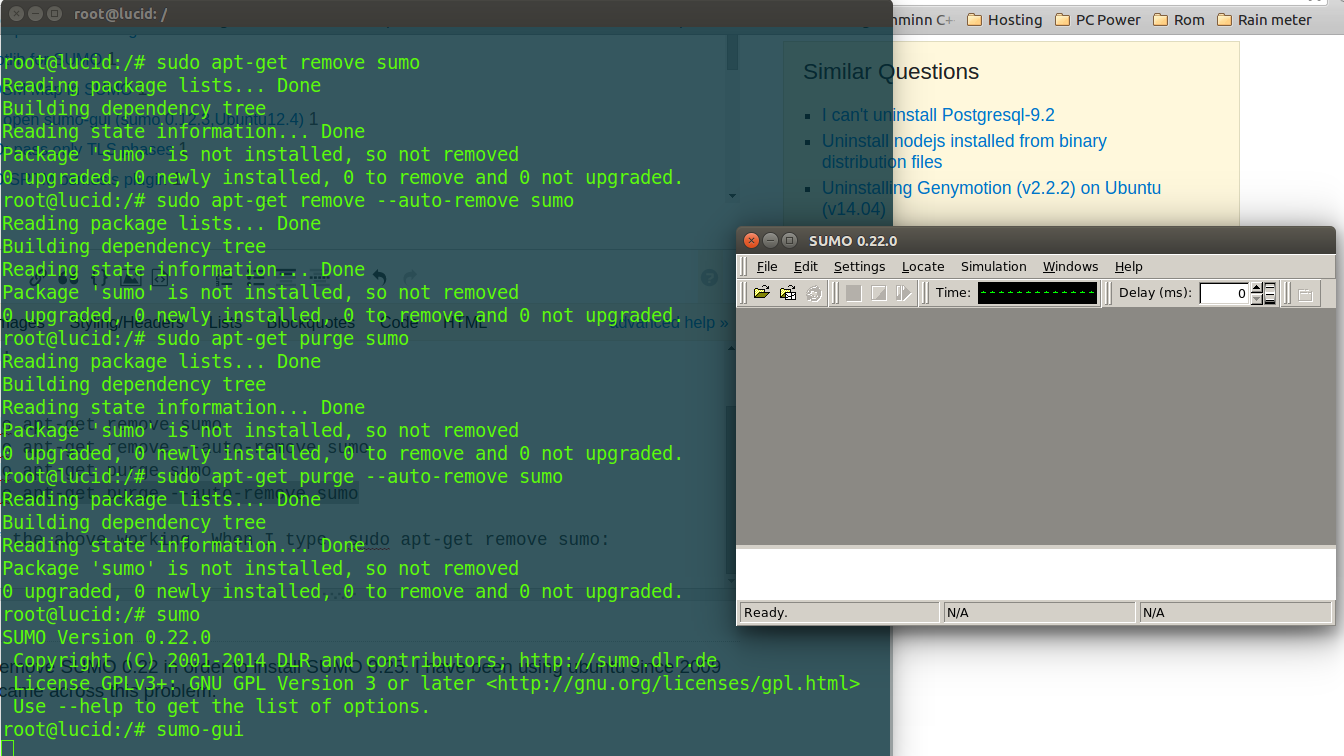
Task: Click the terminal line "SUMO Version 0.22.0"
Action: pos(107,637)
